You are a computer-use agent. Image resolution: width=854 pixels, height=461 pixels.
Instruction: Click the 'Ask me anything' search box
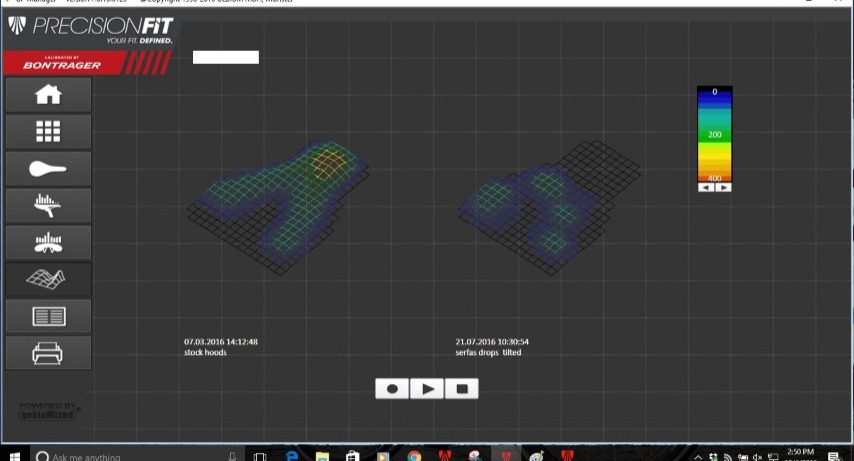pyautogui.click(x=130, y=455)
